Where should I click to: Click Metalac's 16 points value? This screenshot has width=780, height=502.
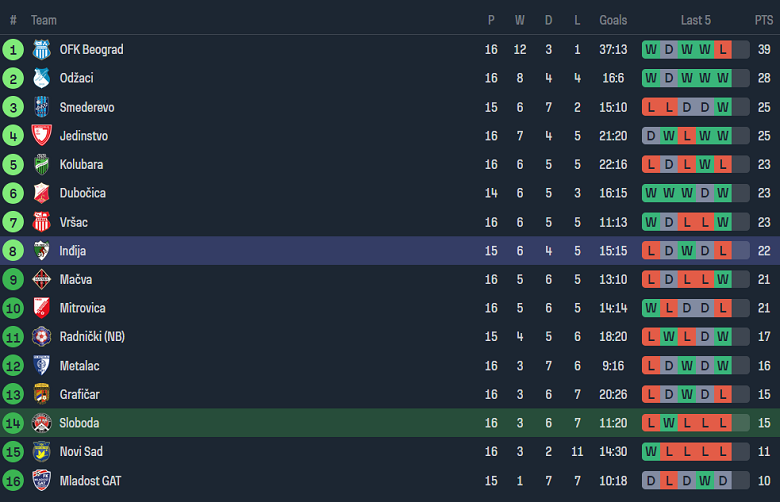point(763,366)
